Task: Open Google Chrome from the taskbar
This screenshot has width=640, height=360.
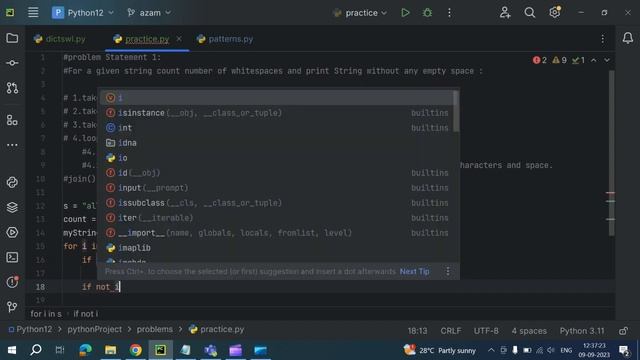Action: coord(136,350)
